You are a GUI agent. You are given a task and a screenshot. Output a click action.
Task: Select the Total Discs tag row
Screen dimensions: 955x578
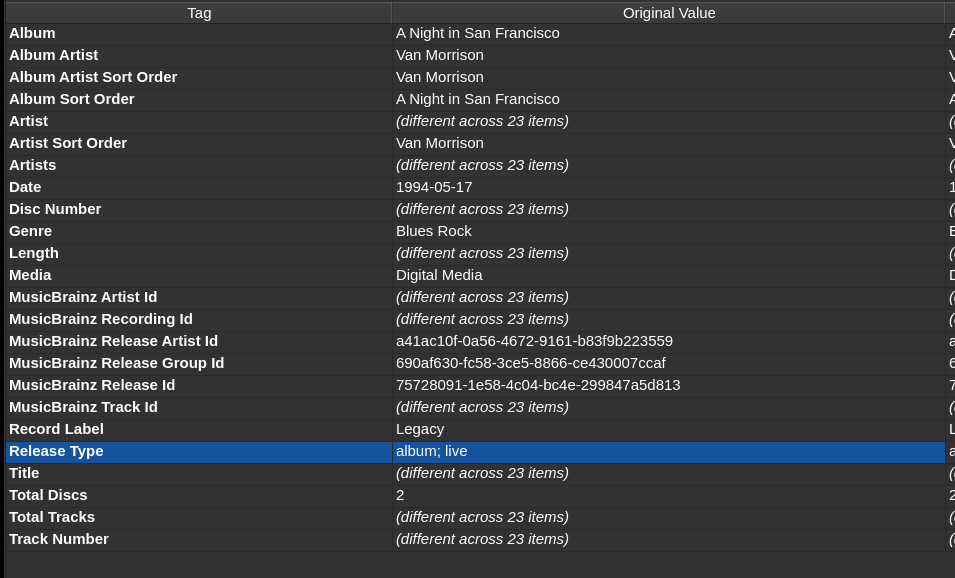click(48, 495)
